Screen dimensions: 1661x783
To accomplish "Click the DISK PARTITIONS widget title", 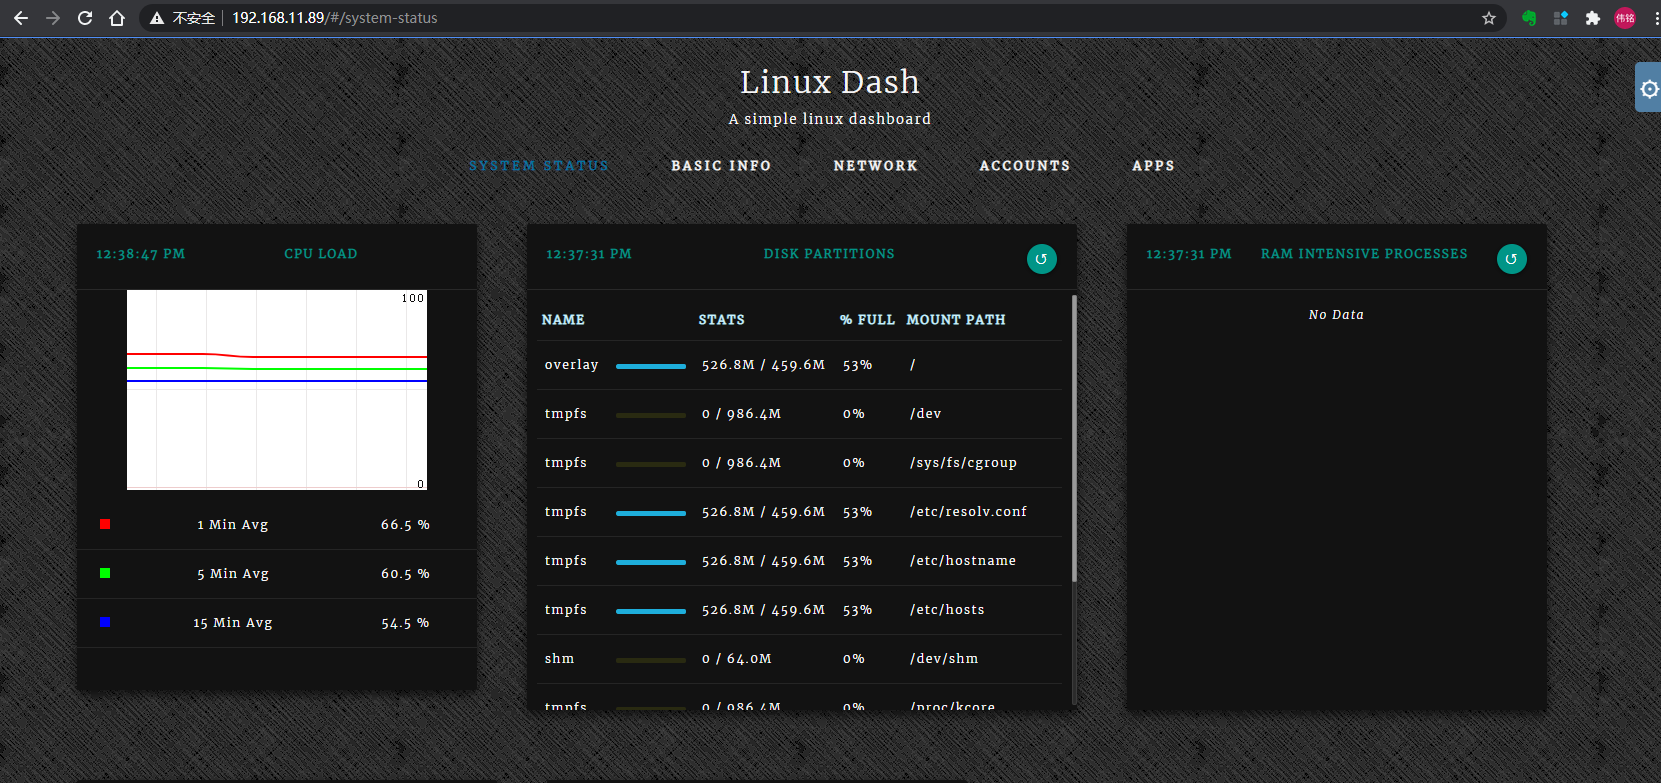I will (x=829, y=254).
